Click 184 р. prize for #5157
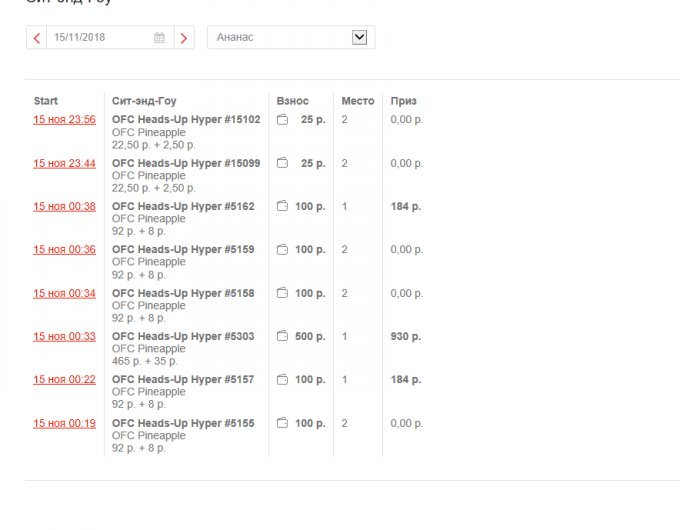This screenshot has height=530, width=700. click(x=406, y=380)
